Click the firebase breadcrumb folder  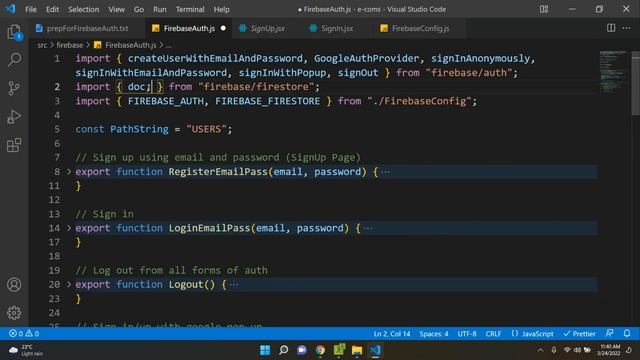pyautogui.click(x=70, y=45)
